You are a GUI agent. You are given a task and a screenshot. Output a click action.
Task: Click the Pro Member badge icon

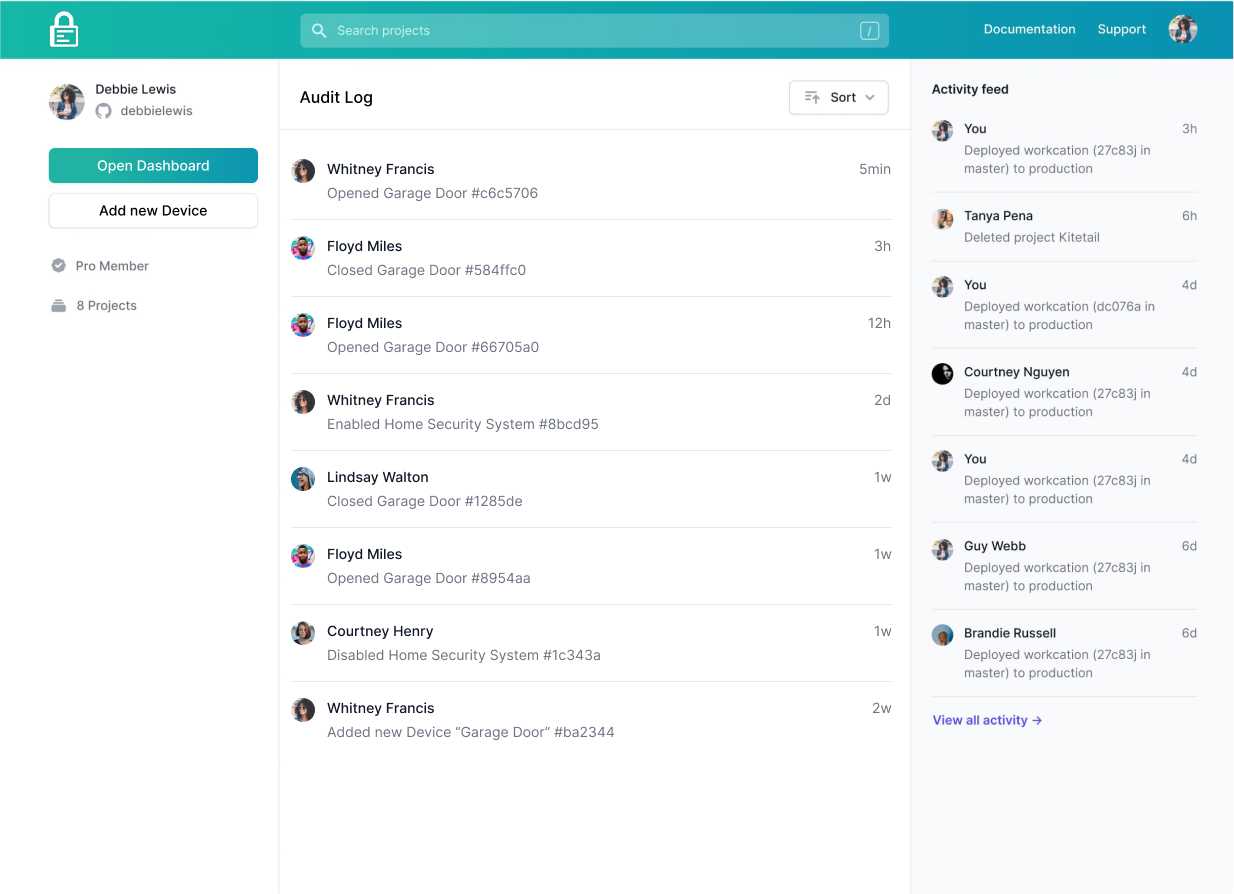(x=59, y=266)
